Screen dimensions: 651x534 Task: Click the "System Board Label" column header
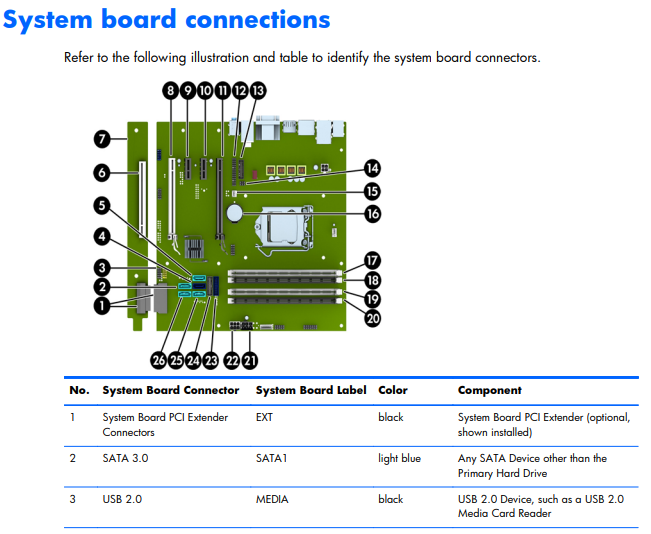pos(311,390)
